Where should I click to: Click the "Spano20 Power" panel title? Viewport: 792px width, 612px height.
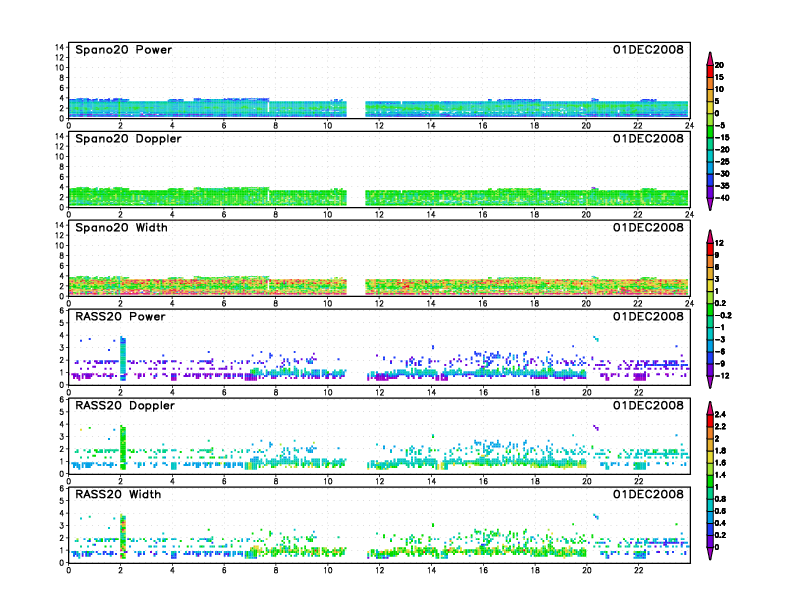coord(123,50)
